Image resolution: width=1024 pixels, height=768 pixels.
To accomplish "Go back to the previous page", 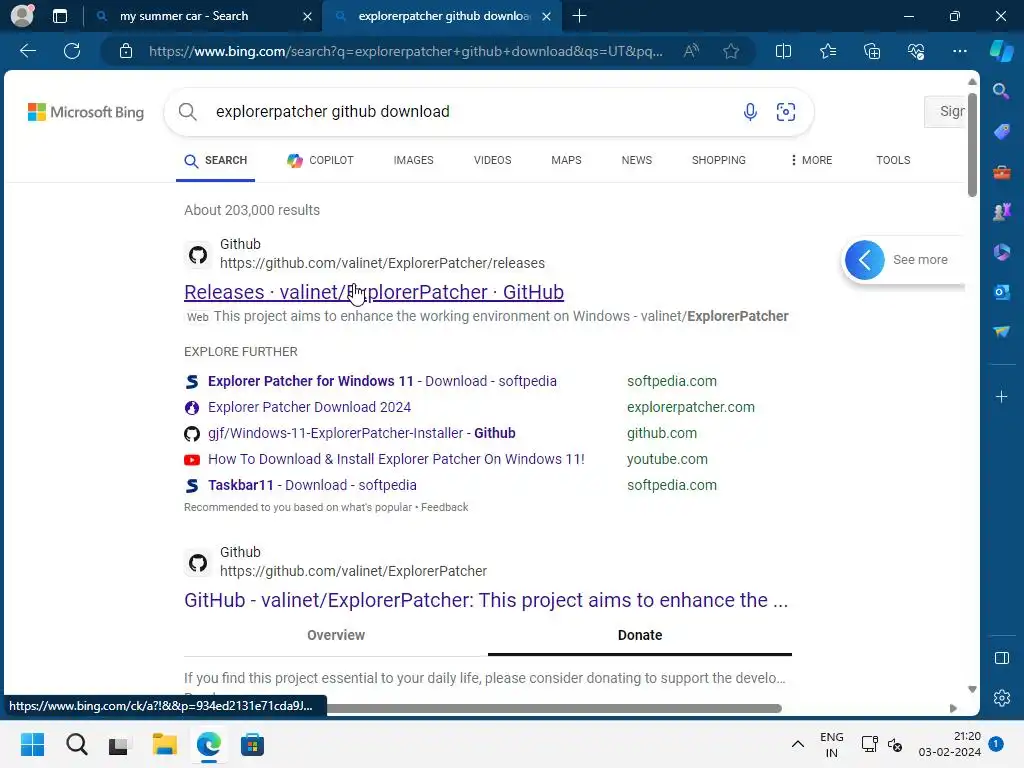I will click(27, 51).
